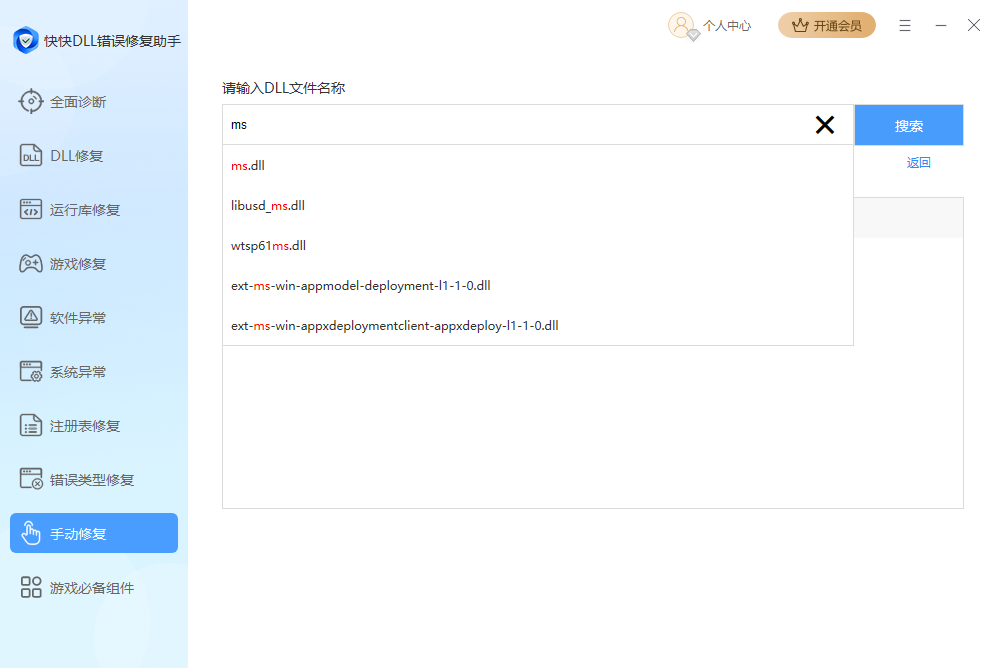Clear the search box with X
Image resolution: width=998 pixels, height=668 pixels.
825,125
